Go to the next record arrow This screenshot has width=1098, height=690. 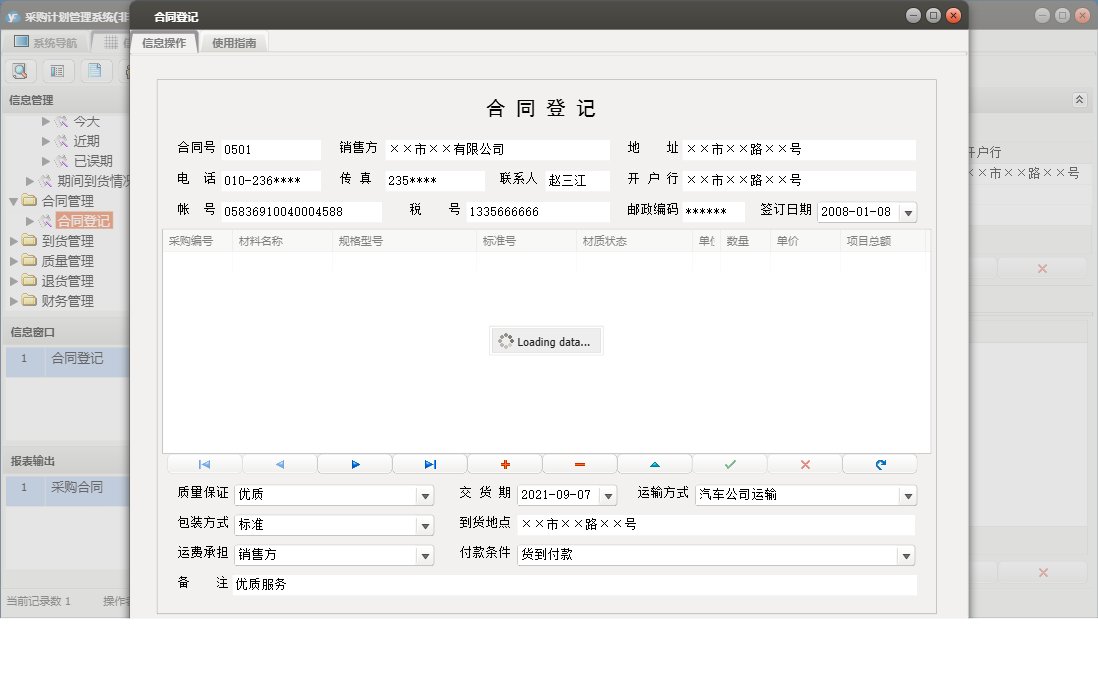[355, 464]
